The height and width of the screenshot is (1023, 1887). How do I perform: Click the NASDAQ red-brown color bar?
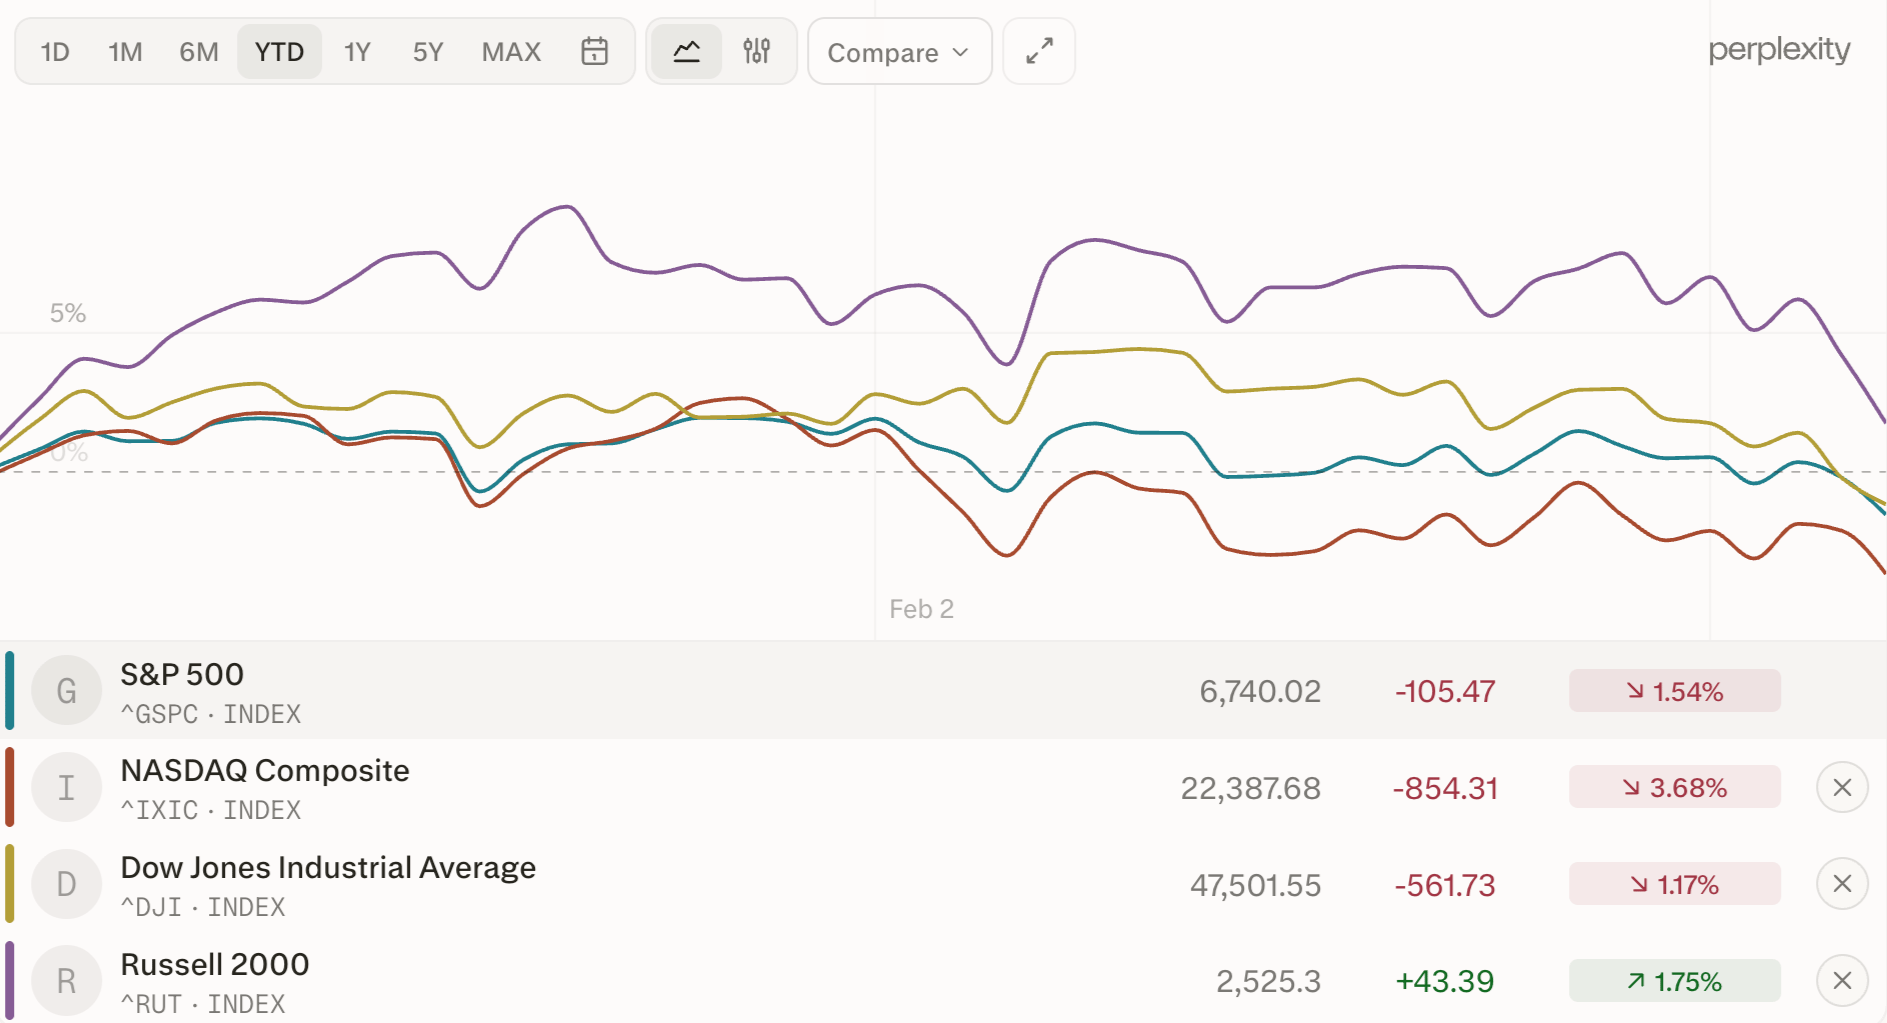[9, 787]
